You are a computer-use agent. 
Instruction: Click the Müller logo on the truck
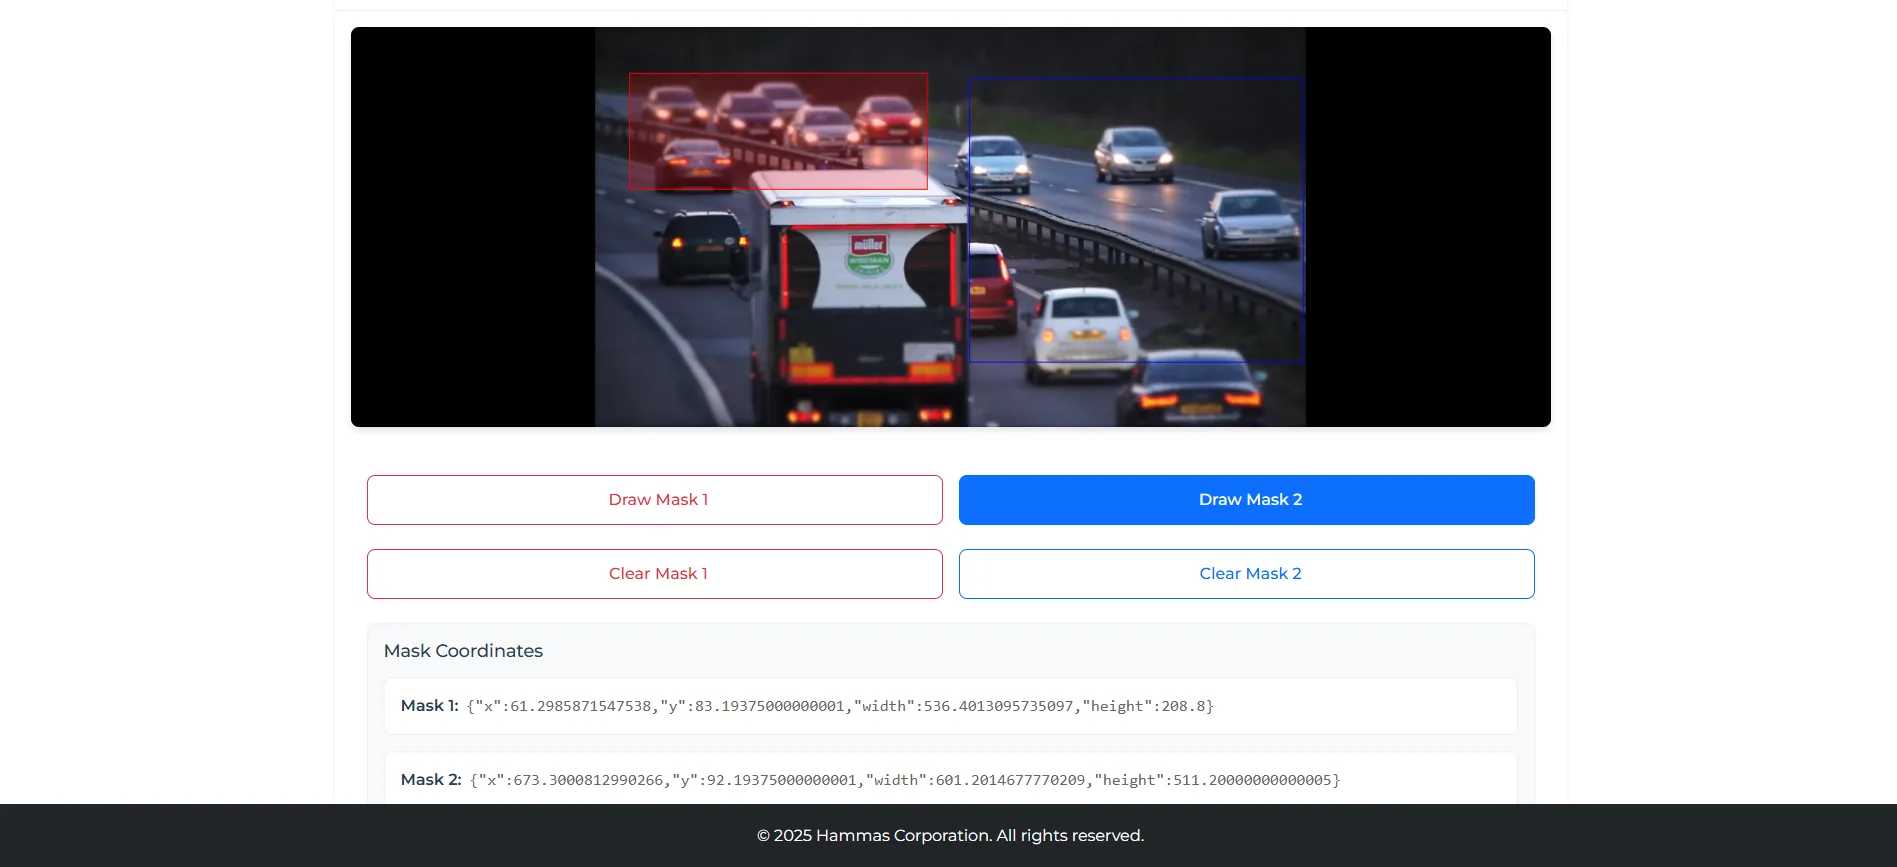pyautogui.click(x=868, y=245)
